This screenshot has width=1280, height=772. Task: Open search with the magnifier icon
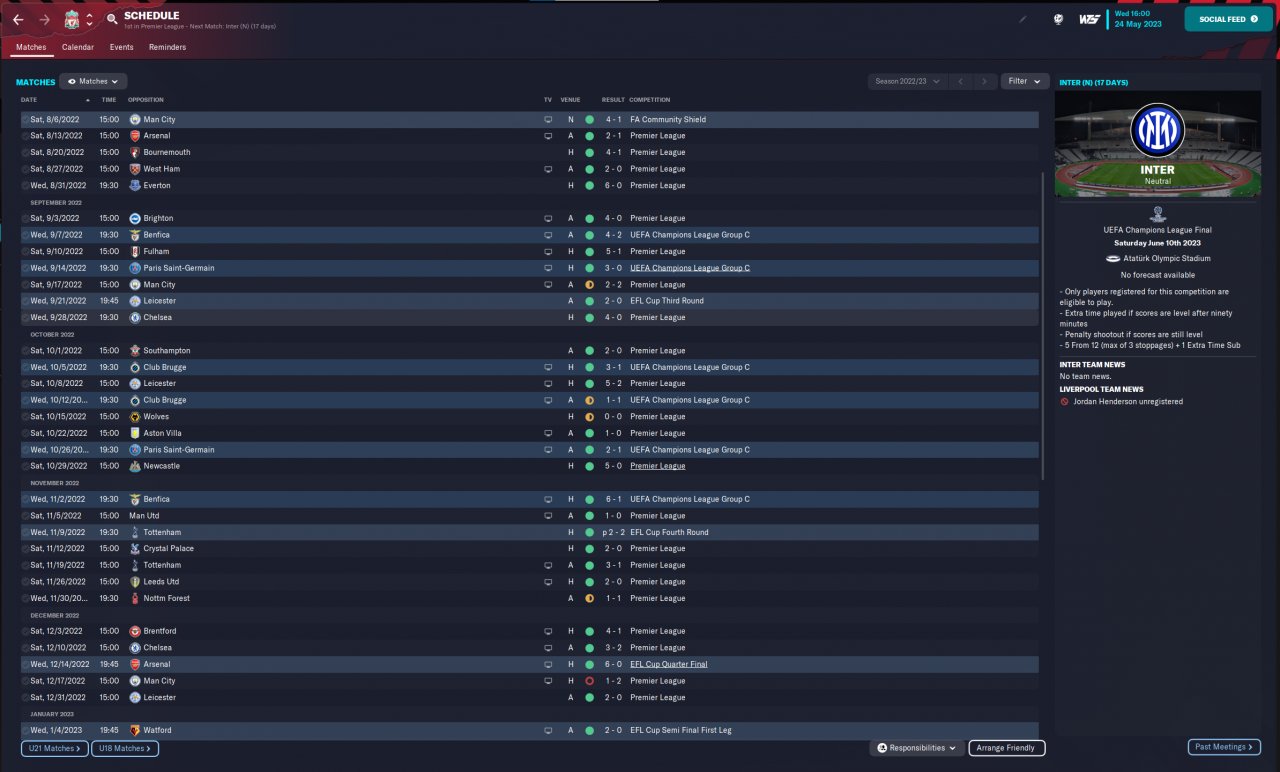pyautogui.click(x=112, y=20)
